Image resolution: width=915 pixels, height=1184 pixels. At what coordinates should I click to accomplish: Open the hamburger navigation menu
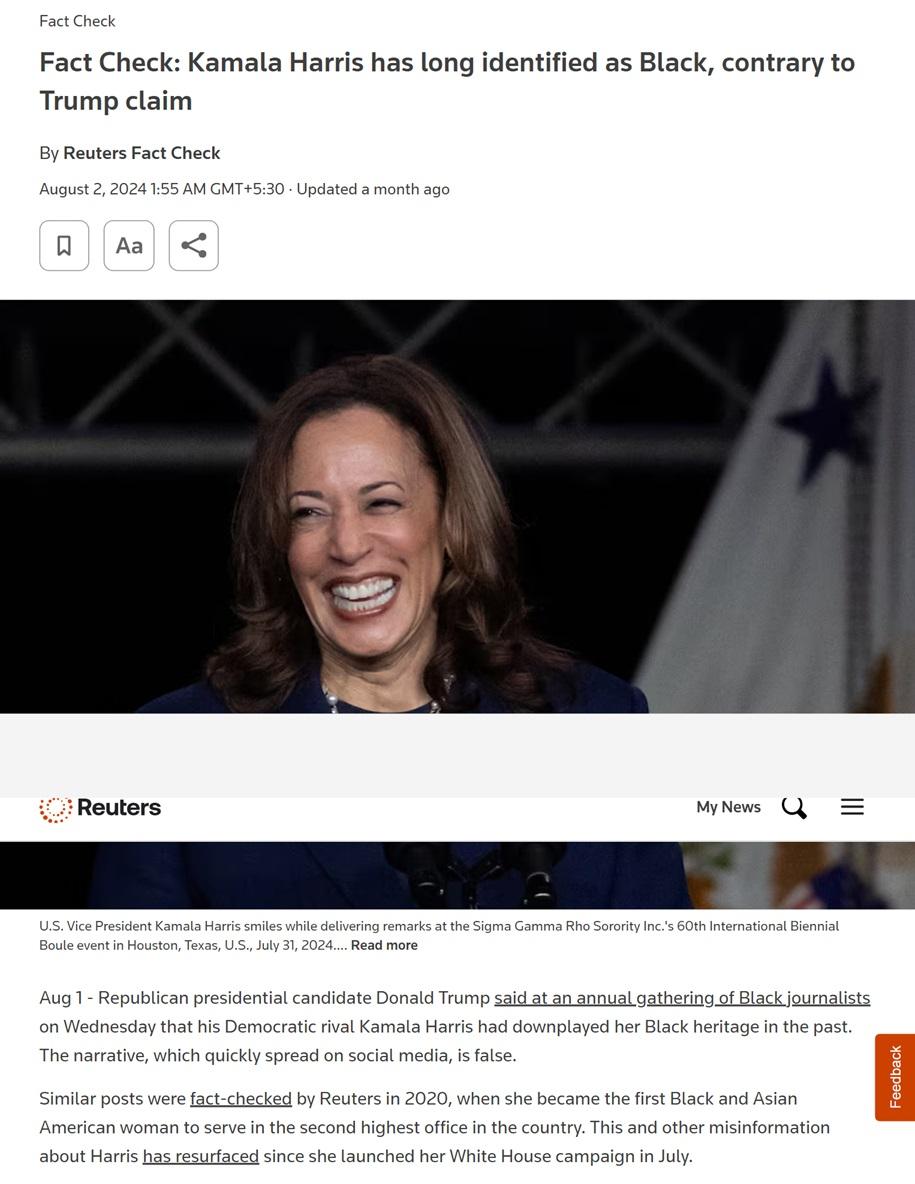coord(852,807)
